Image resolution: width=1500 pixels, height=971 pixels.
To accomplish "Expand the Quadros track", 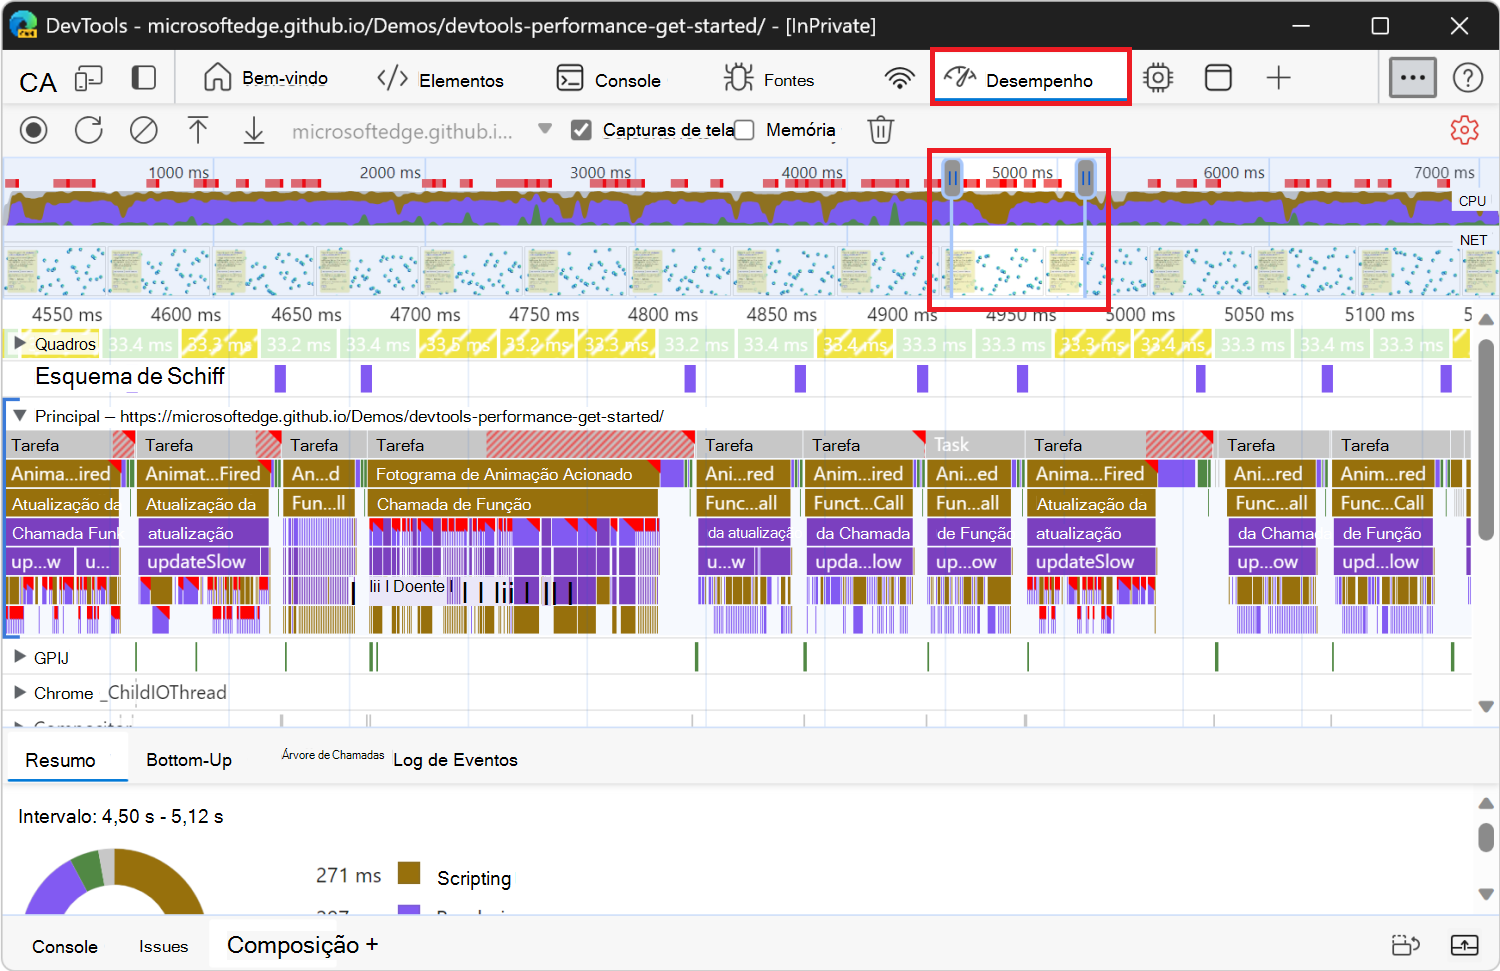I will (19, 344).
